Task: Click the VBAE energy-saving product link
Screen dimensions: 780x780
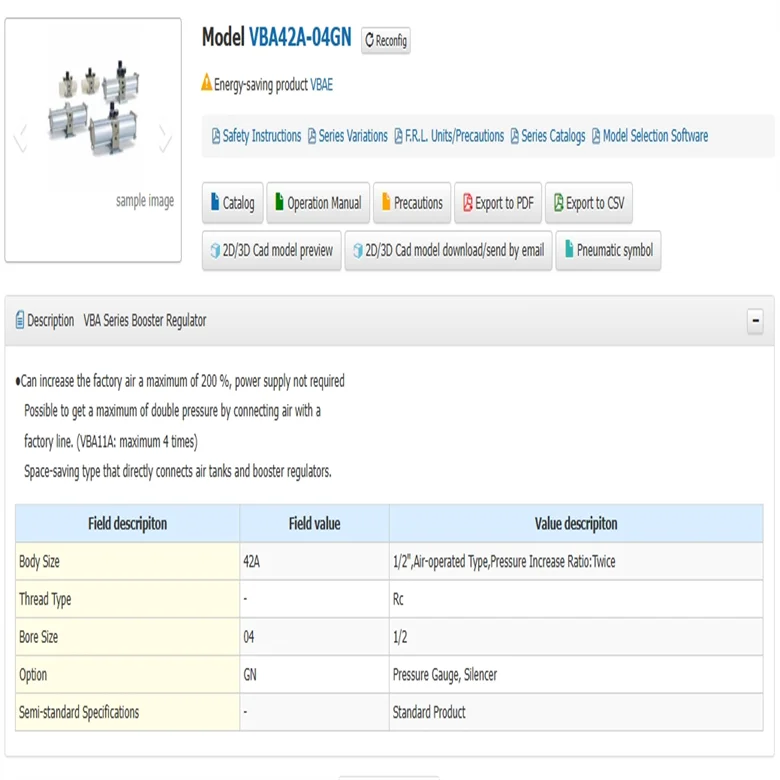Action: 321,85
